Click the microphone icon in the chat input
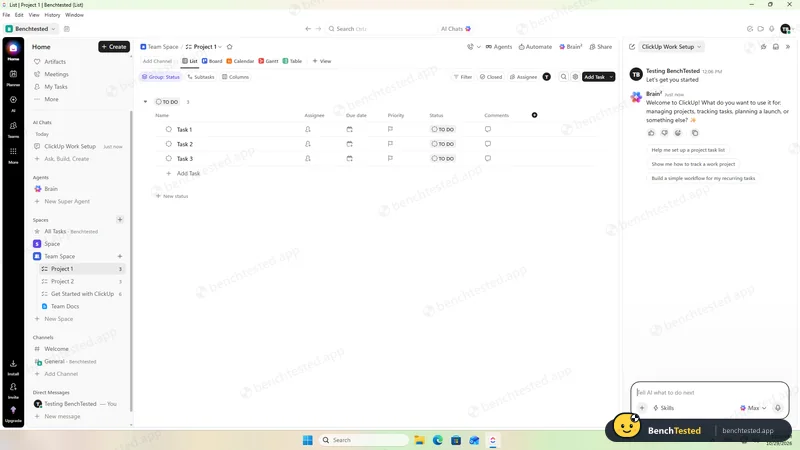Viewport: 800px width, 450px height. click(x=778, y=408)
